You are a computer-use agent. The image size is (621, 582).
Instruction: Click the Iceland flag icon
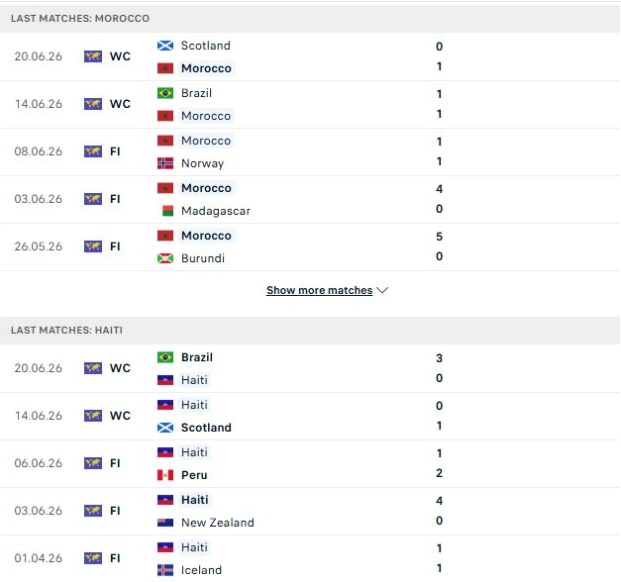tap(165, 570)
